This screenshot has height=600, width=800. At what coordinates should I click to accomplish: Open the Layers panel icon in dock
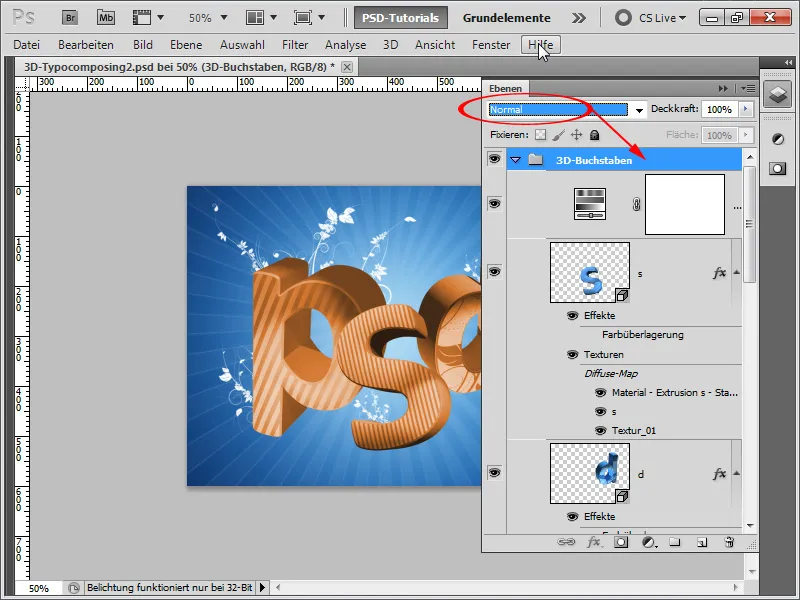pos(778,94)
